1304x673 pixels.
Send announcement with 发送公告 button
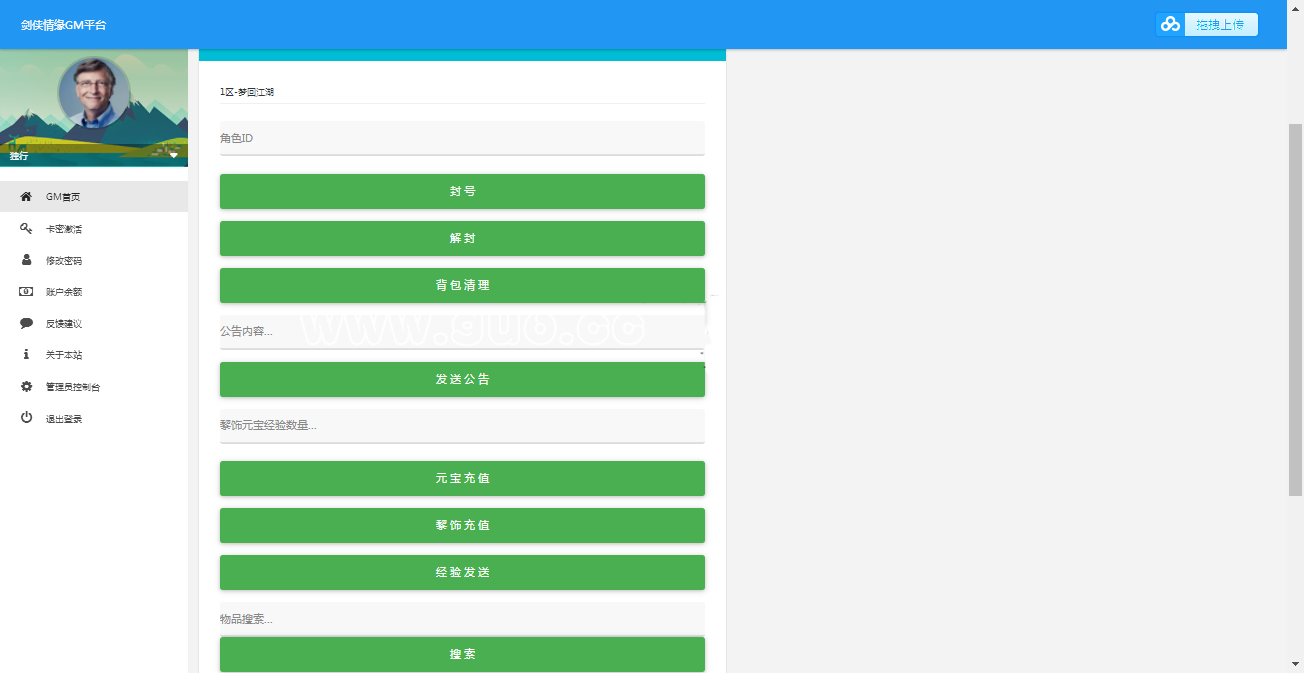point(462,379)
